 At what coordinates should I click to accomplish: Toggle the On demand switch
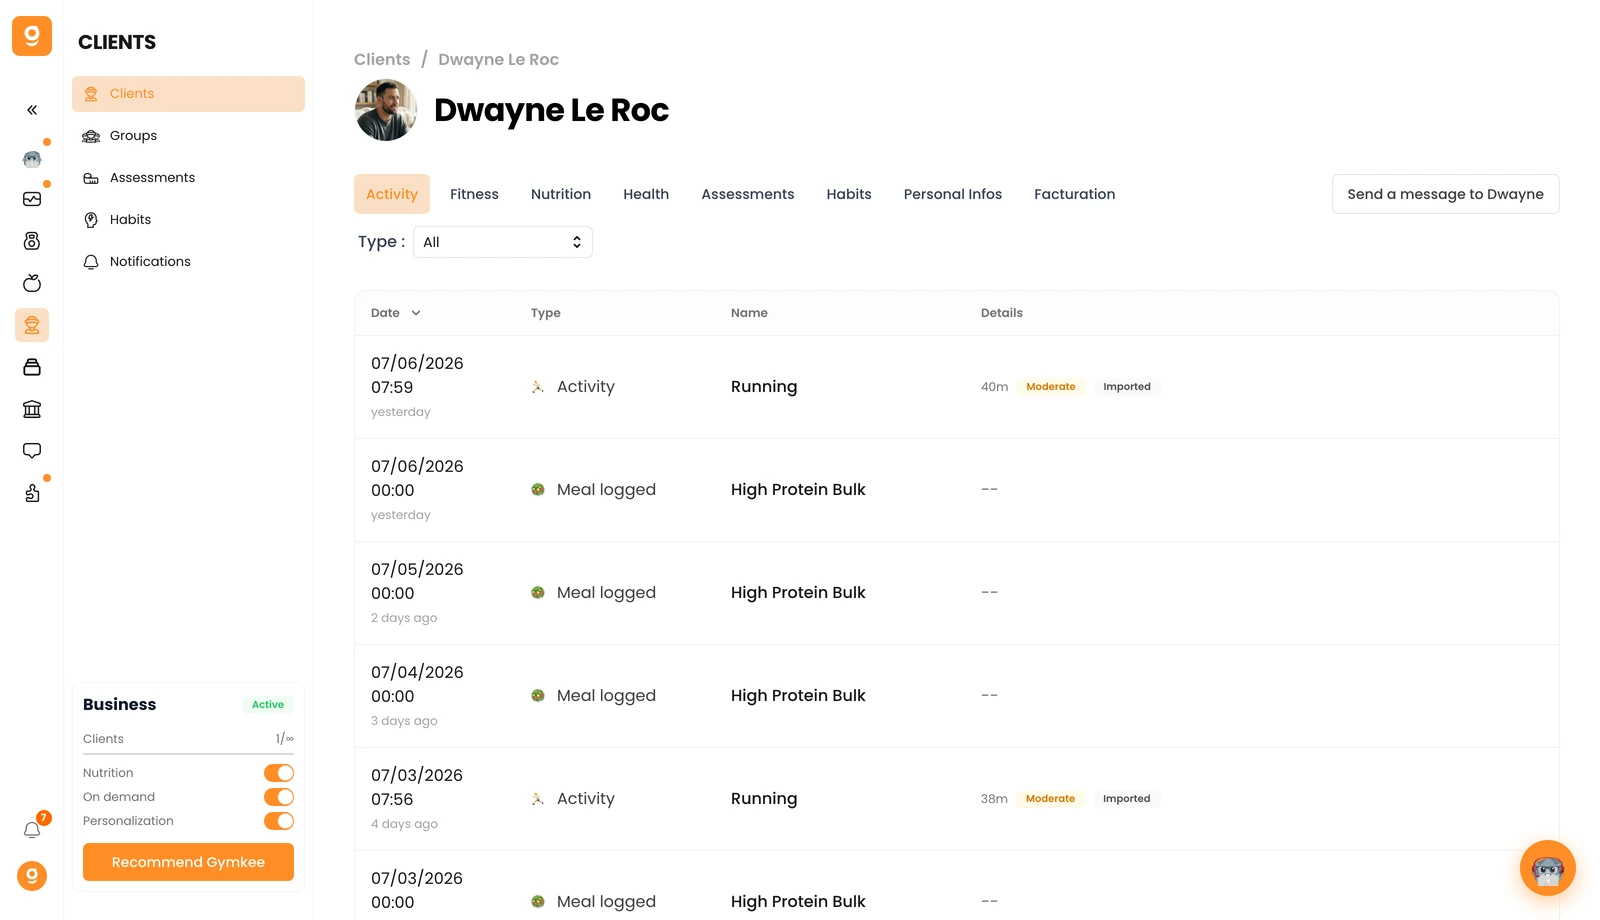(x=279, y=797)
